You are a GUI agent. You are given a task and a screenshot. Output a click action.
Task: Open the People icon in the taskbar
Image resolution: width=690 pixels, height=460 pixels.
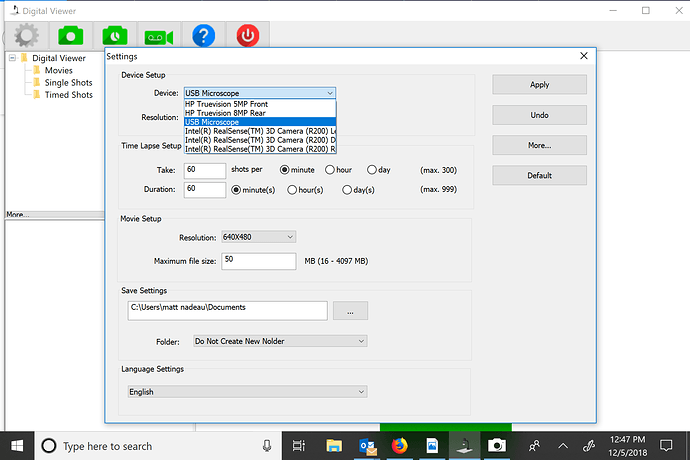click(x=534, y=446)
